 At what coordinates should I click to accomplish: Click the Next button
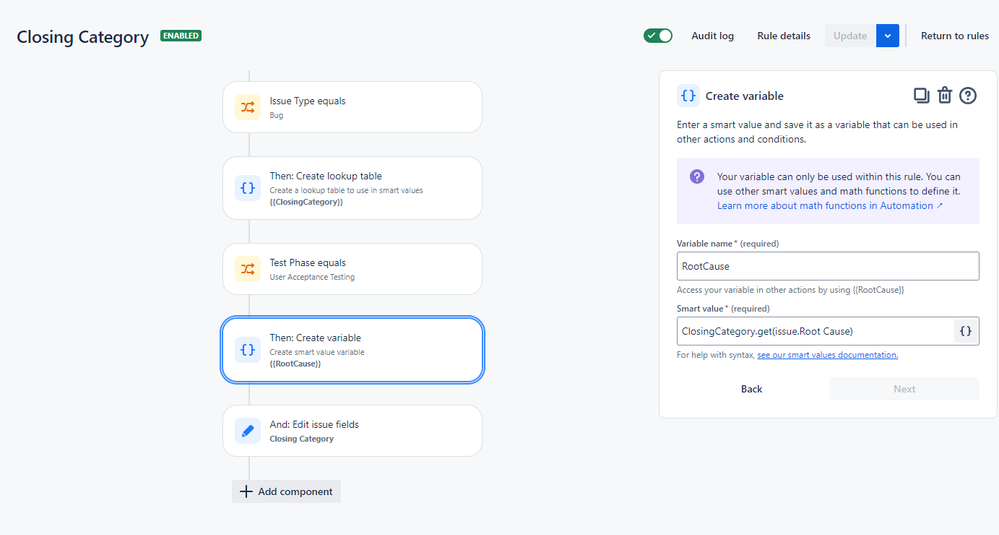click(904, 389)
